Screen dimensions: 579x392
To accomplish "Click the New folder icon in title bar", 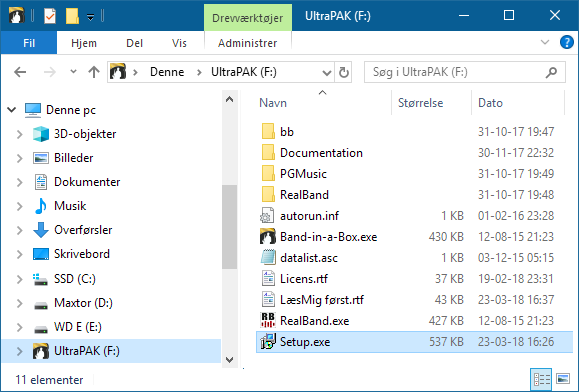I will [72, 16].
